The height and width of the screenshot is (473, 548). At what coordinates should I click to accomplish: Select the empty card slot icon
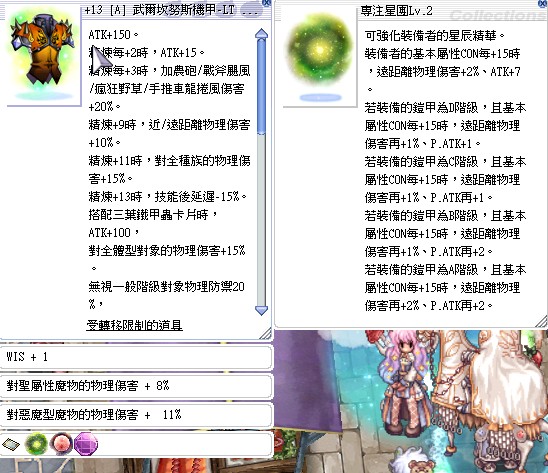pyautogui.click(x=11, y=444)
